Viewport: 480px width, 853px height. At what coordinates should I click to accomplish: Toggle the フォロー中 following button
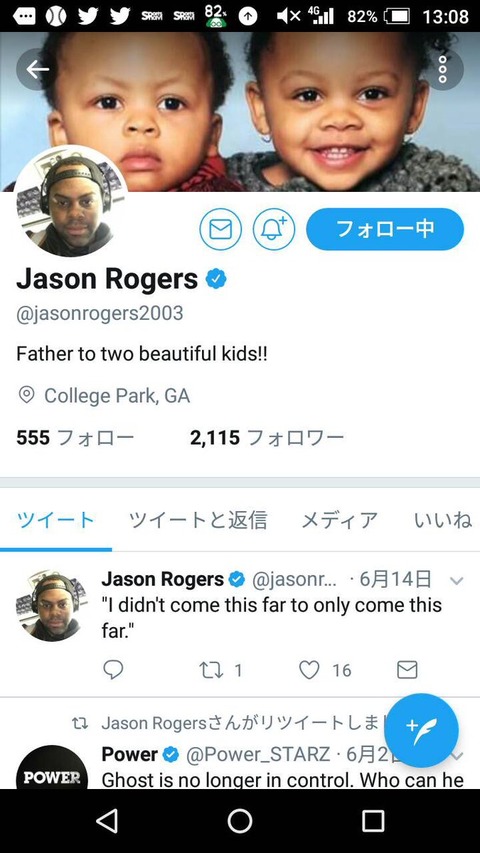[x=385, y=229]
